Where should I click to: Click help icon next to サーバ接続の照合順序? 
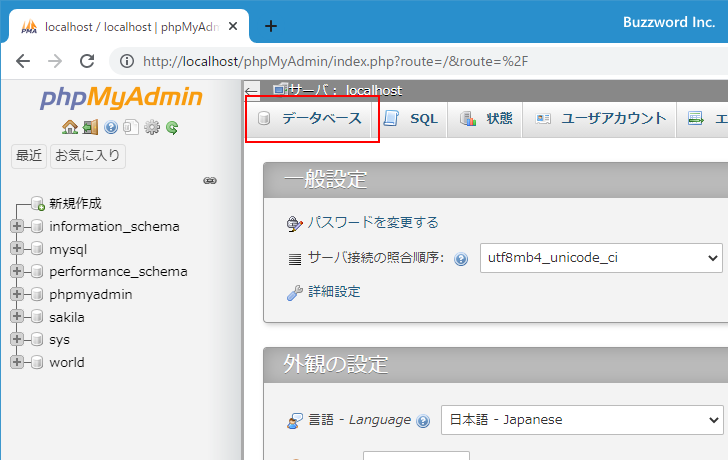[x=461, y=259]
